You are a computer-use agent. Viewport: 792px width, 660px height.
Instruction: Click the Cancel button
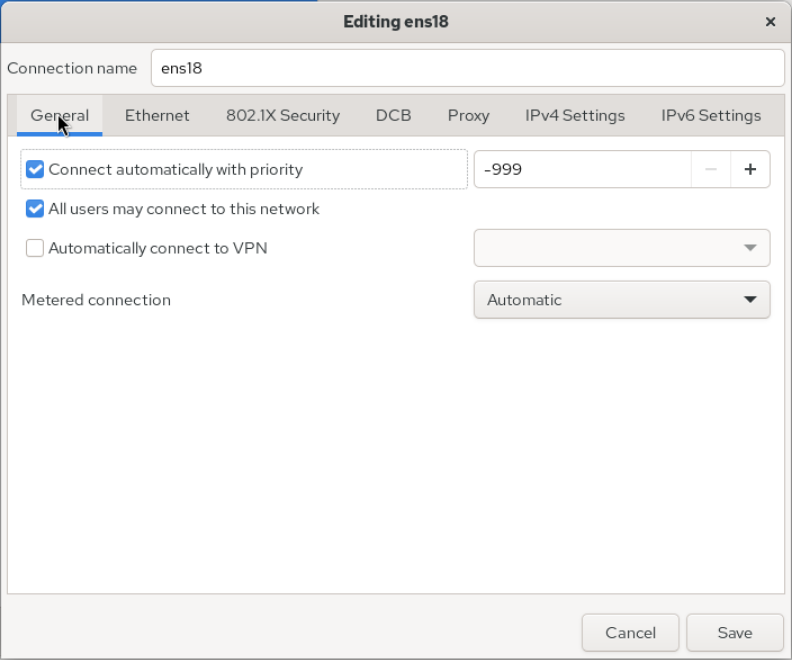click(630, 633)
